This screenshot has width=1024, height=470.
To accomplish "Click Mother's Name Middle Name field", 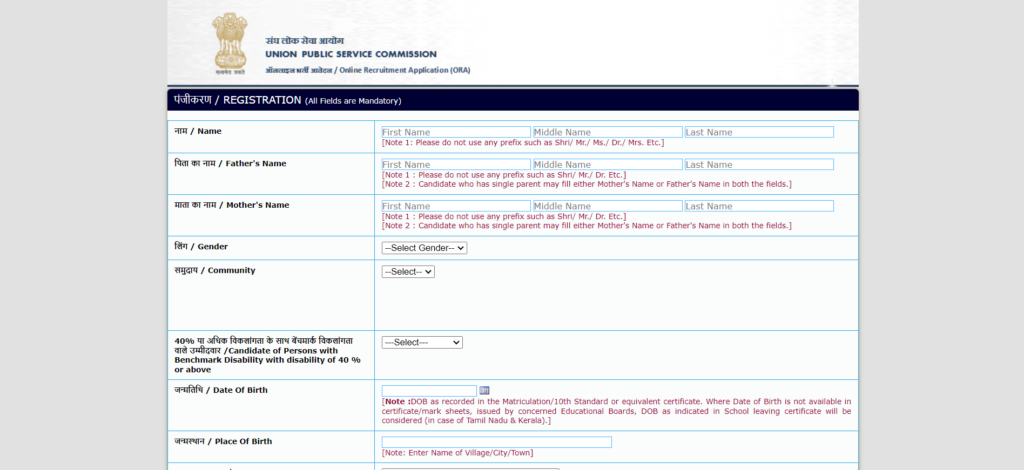I will point(607,206).
